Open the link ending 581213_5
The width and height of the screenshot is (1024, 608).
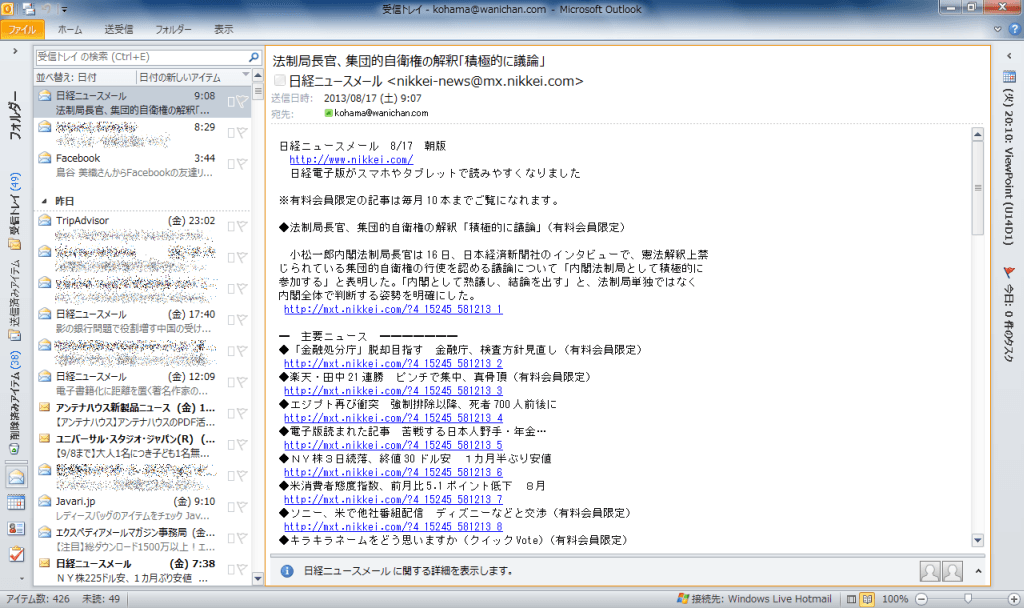(x=393, y=445)
